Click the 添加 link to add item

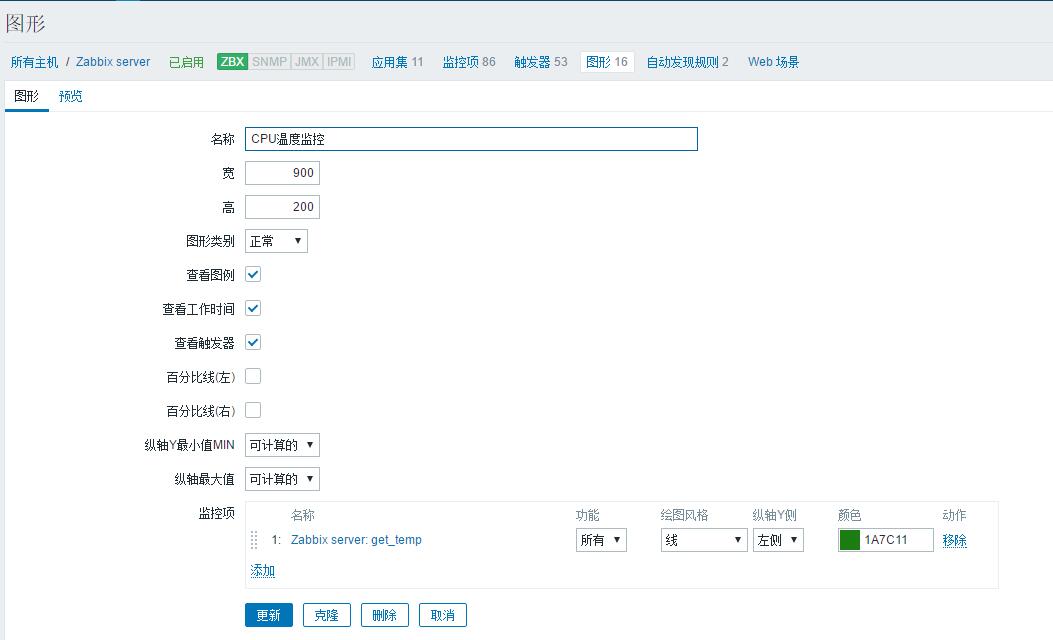(263, 570)
